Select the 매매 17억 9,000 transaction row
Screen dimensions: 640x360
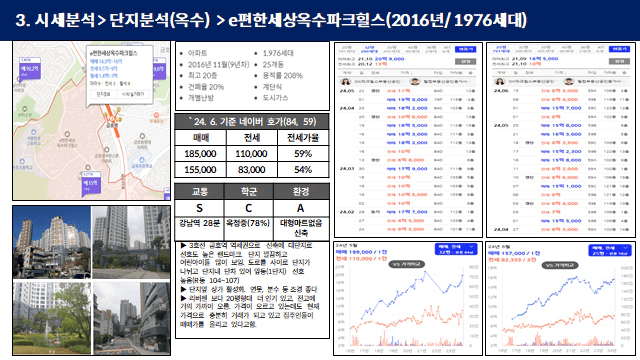[x=407, y=169]
